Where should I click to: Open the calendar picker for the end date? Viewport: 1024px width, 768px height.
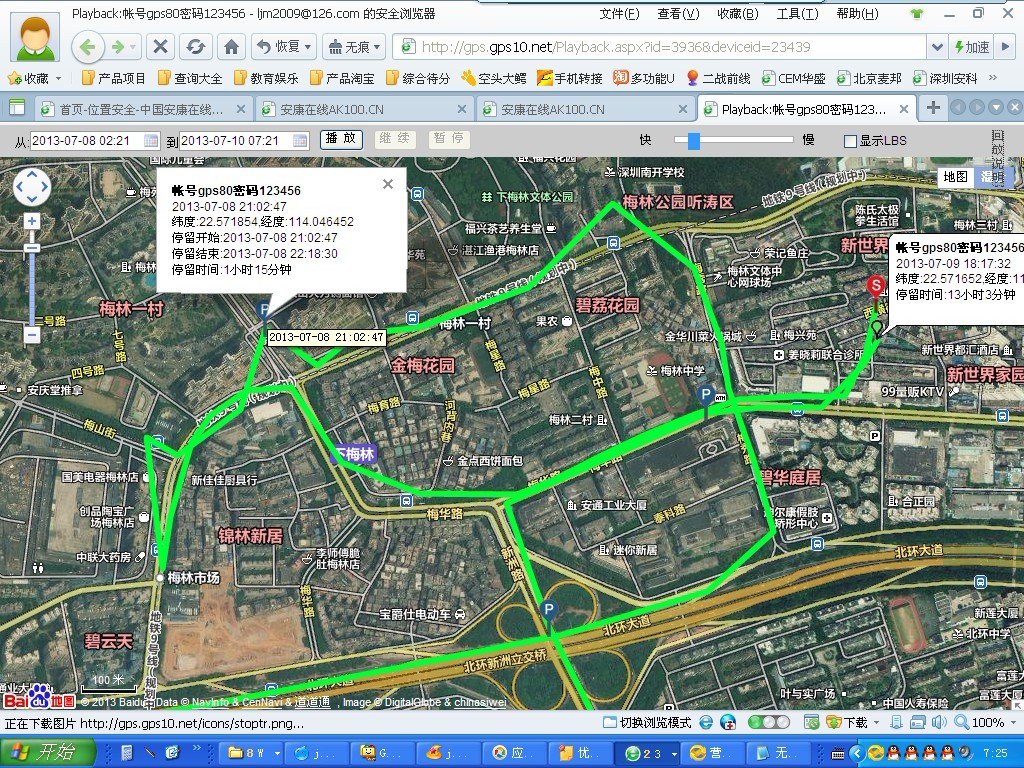tap(300, 140)
